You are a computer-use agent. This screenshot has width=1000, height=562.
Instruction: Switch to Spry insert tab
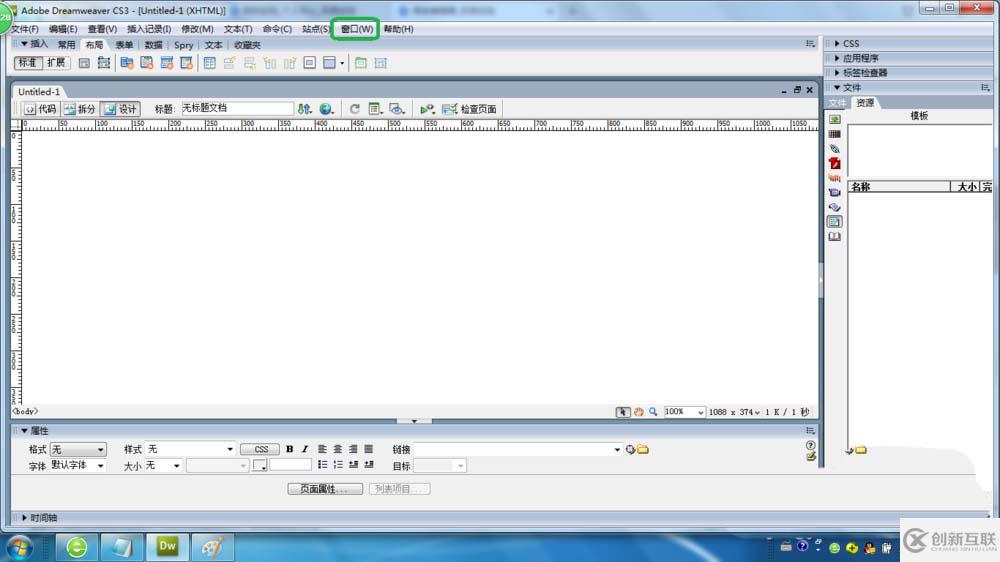click(x=183, y=45)
